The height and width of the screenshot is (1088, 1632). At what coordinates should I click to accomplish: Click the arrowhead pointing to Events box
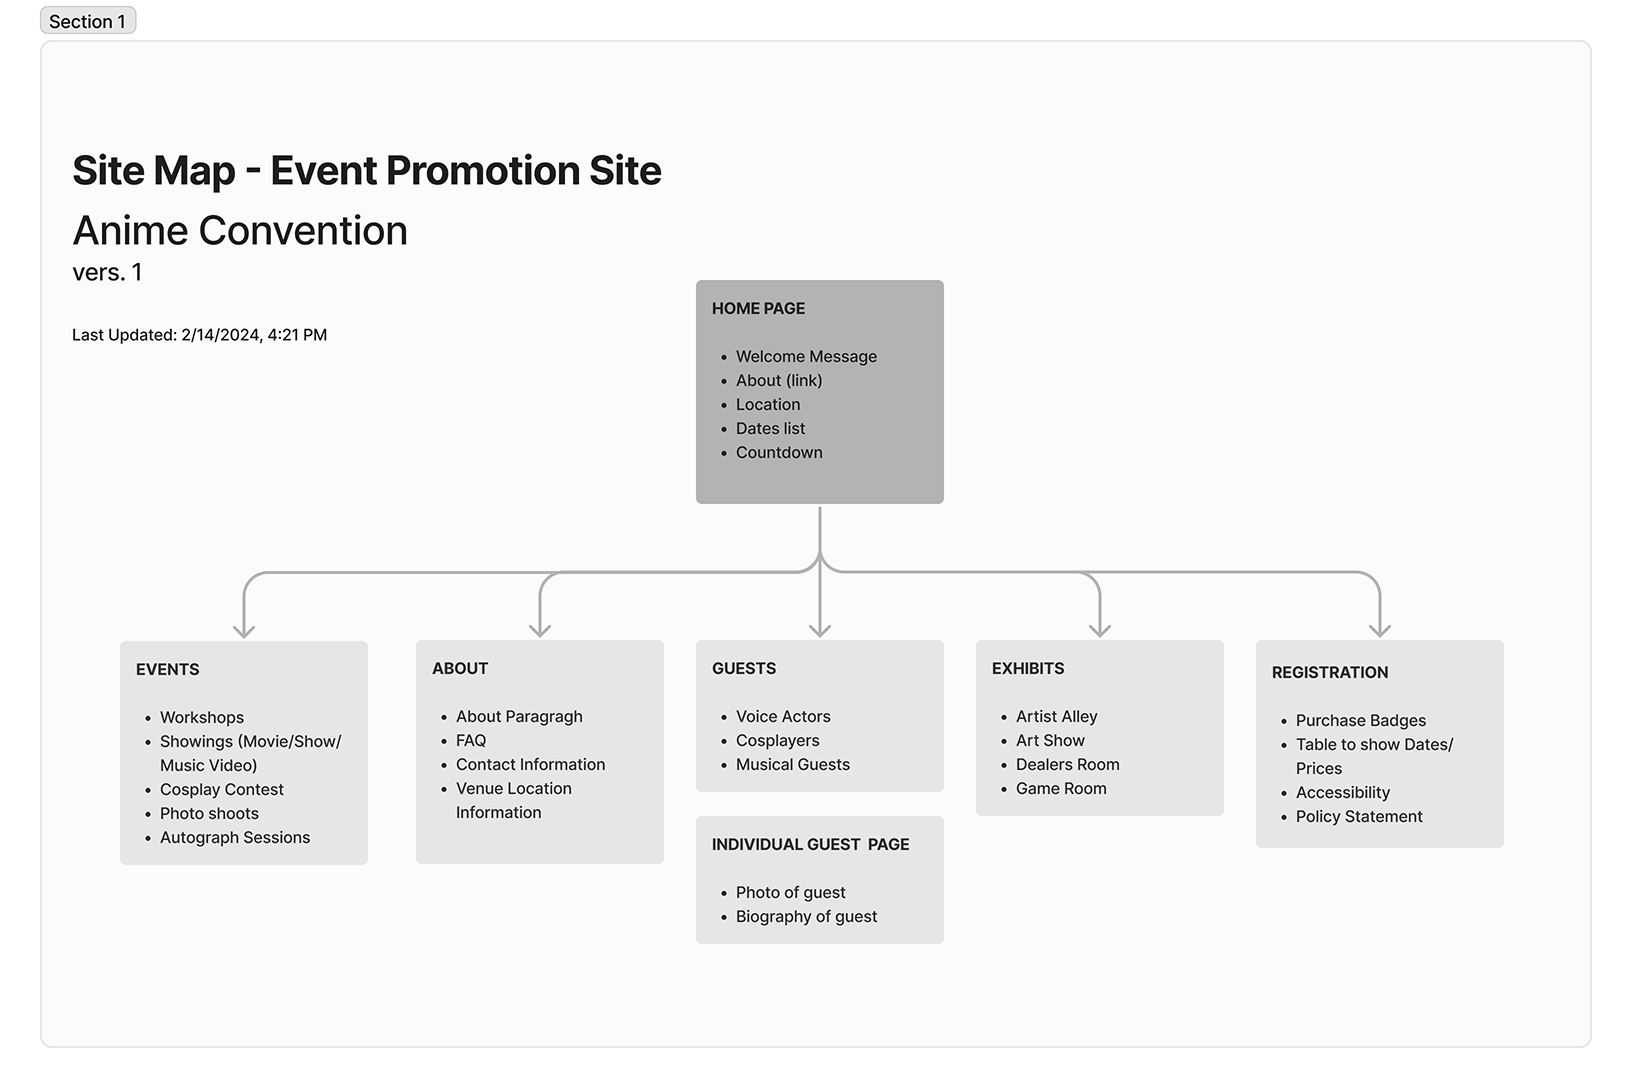pos(244,629)
